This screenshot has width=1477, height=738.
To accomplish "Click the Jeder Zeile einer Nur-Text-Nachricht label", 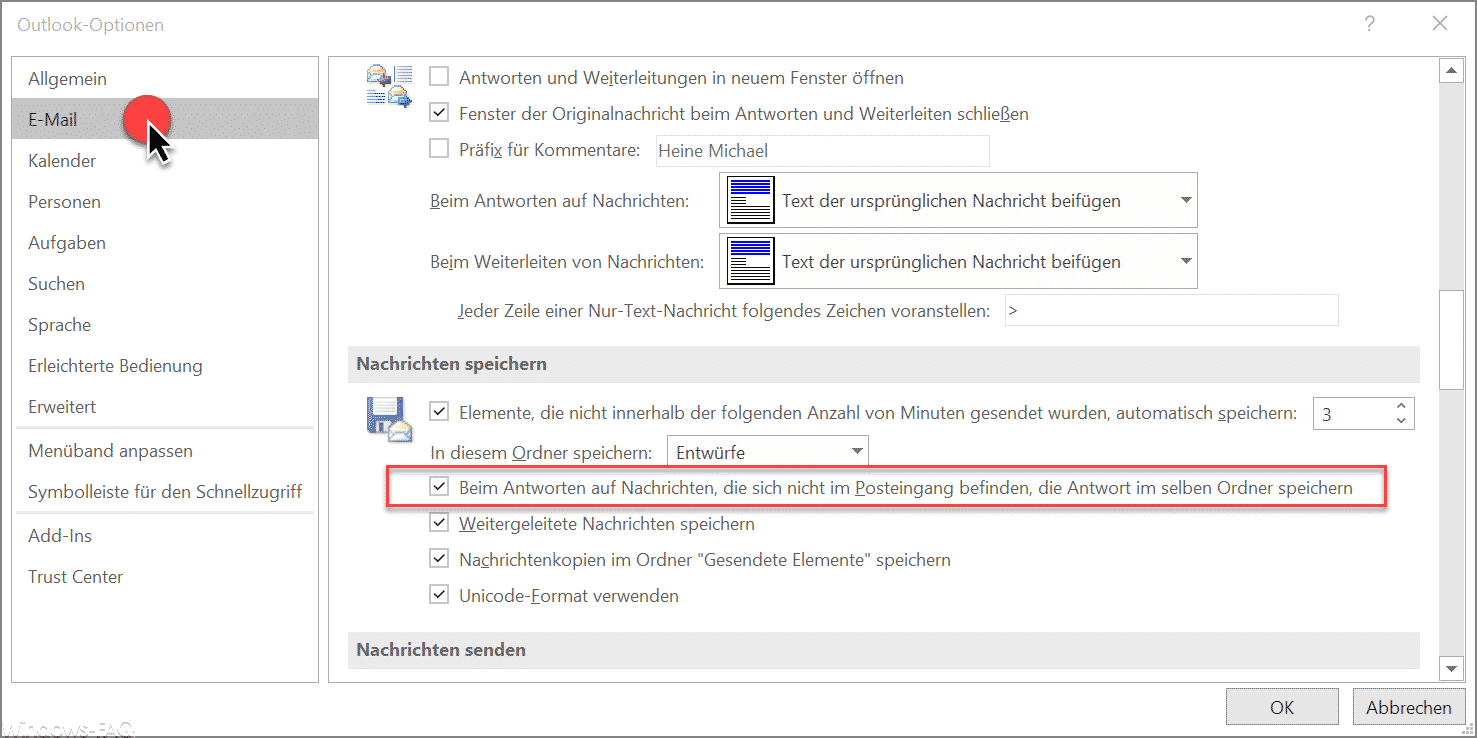I will (723, 310).
